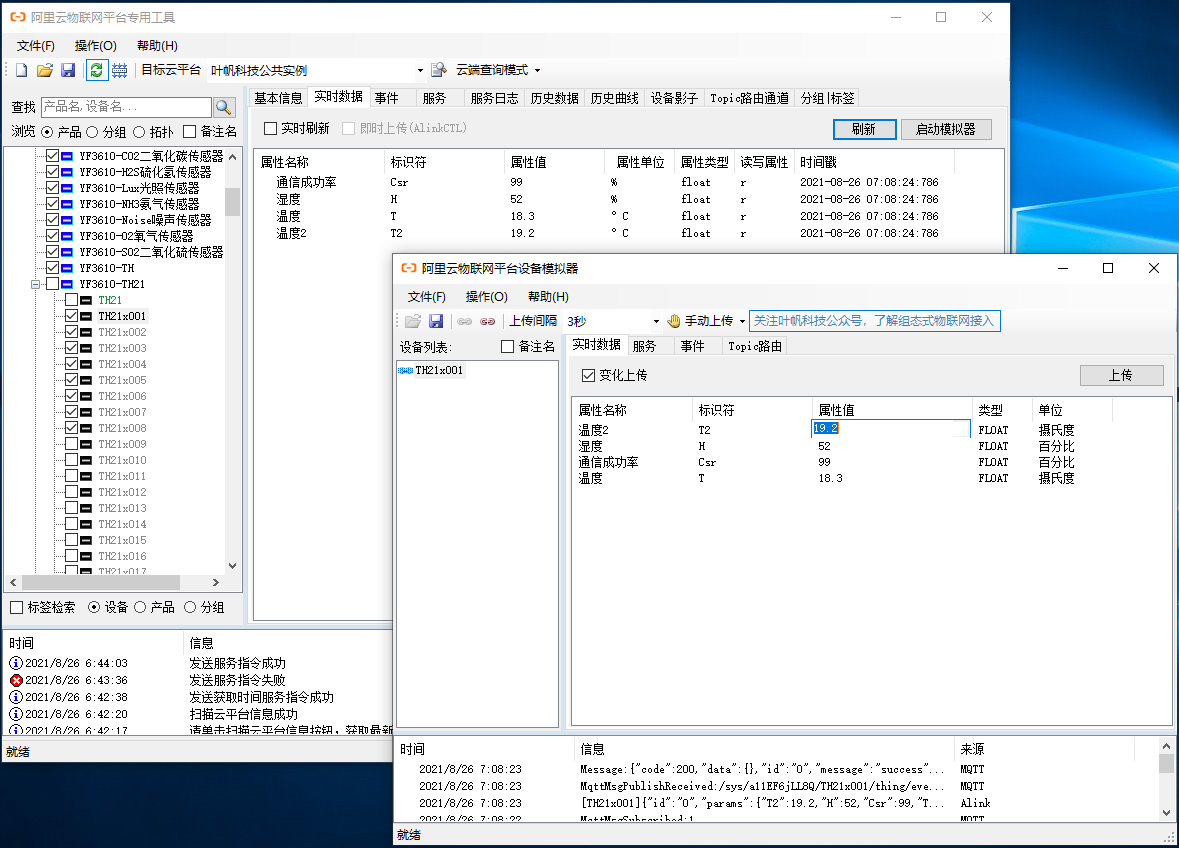This screenshot has height=848, width=1179.
Task: Click the Open folder icon in main toolbar
Action: pyautogui.click(x=45, y=70)
